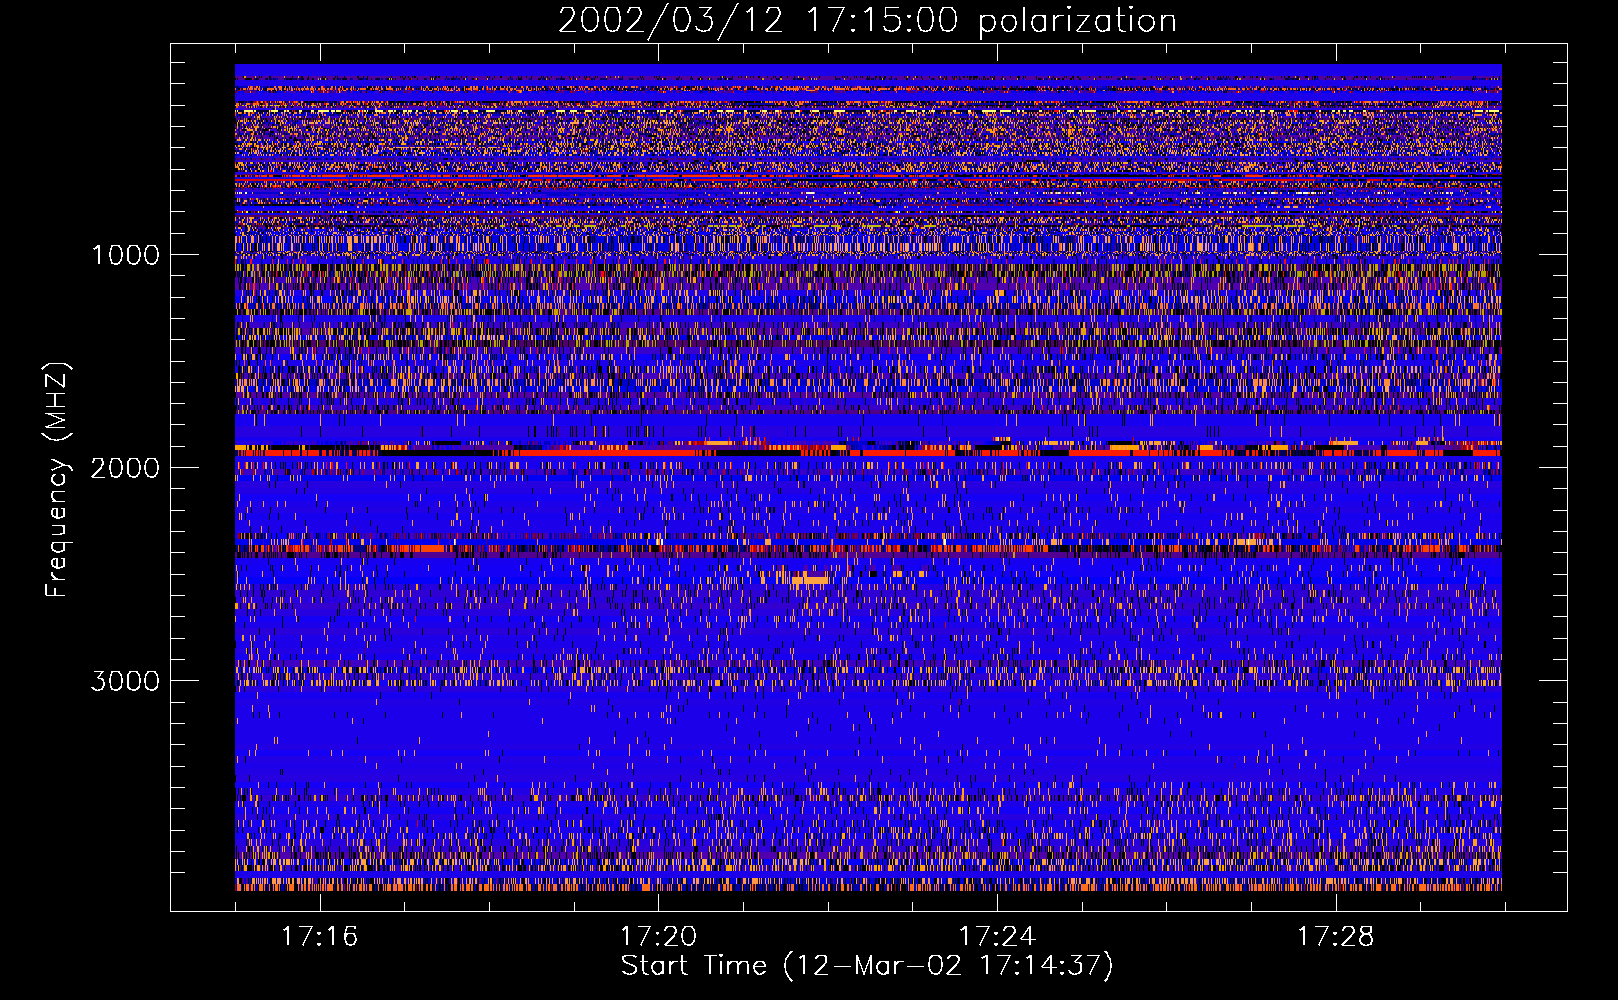Click the 'Start Time (12-Mar-02 17:14:37)' label
Image resolution: width=1618 pixels, height=1000 pixels.
(867, 966)
